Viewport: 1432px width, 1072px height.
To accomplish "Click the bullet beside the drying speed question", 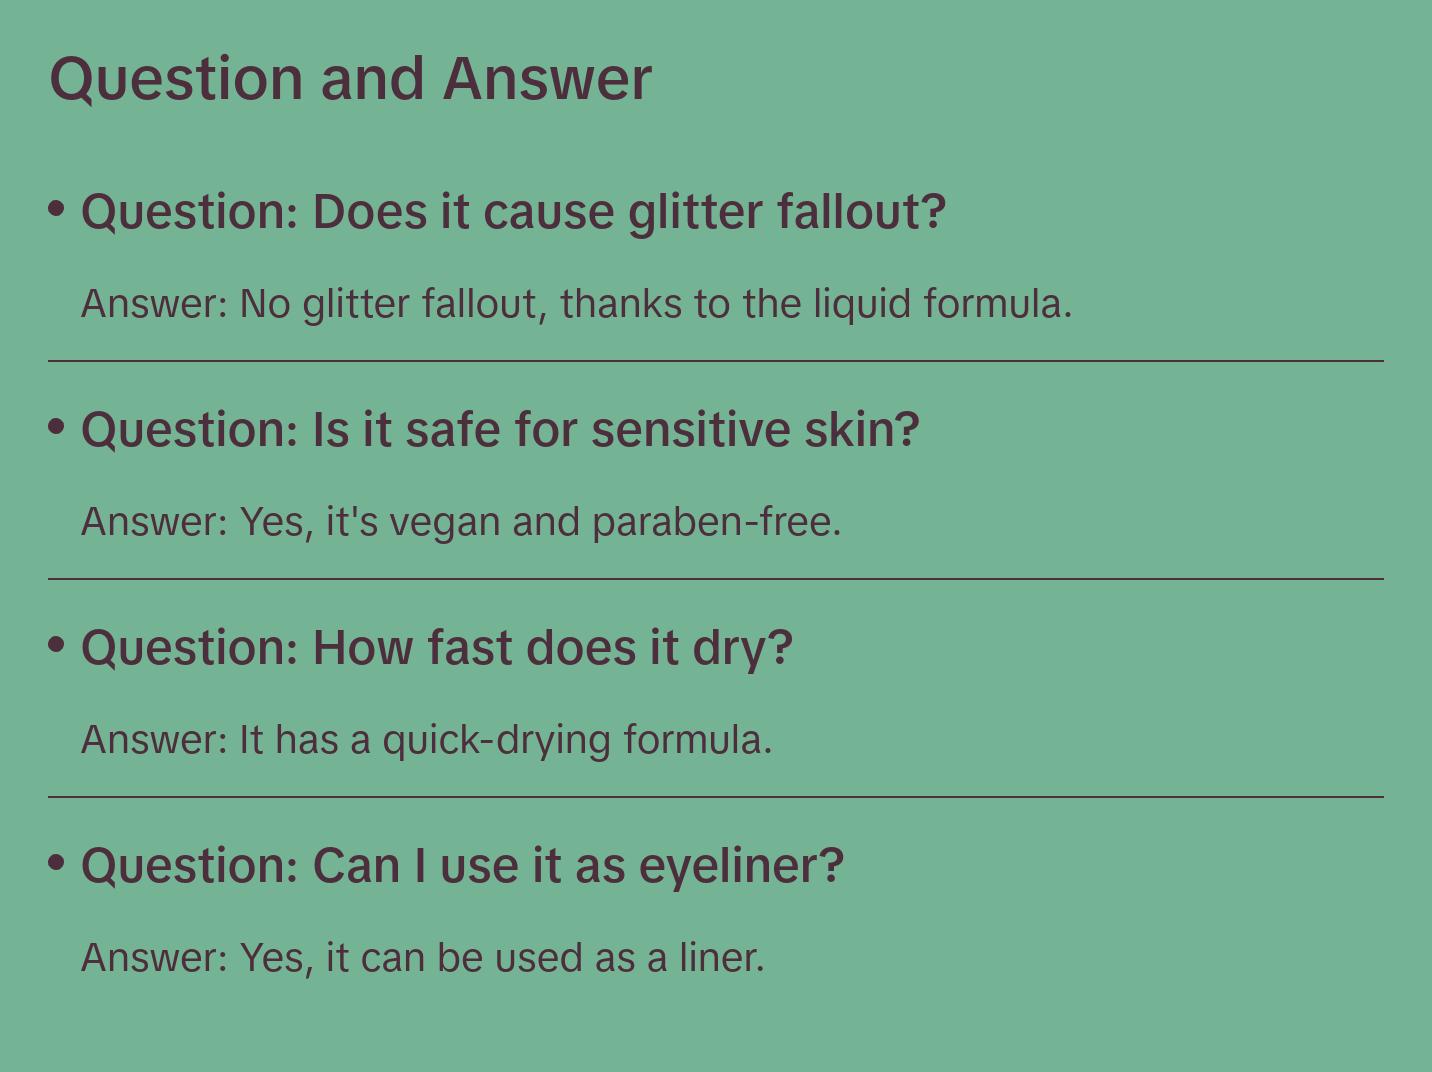I will point(57,644).
